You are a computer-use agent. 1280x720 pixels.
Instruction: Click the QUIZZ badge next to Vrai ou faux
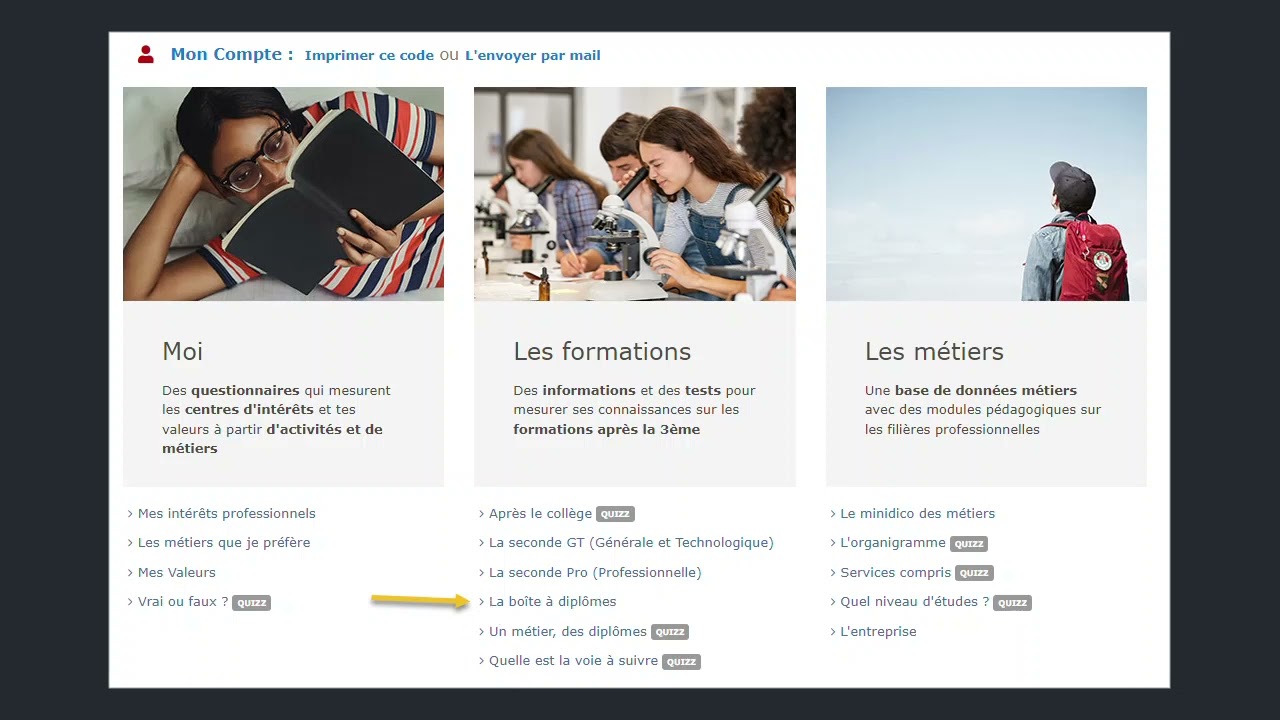[x=251, y=603]
